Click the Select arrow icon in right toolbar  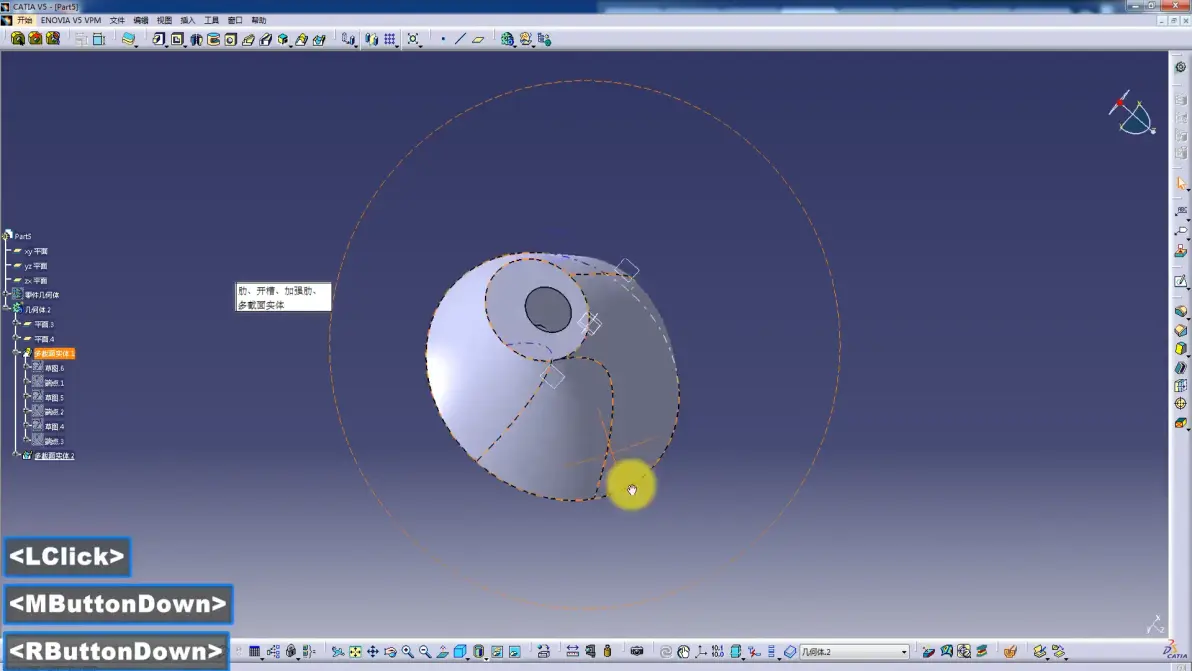pyautogui.click(x=1181, y=183)
